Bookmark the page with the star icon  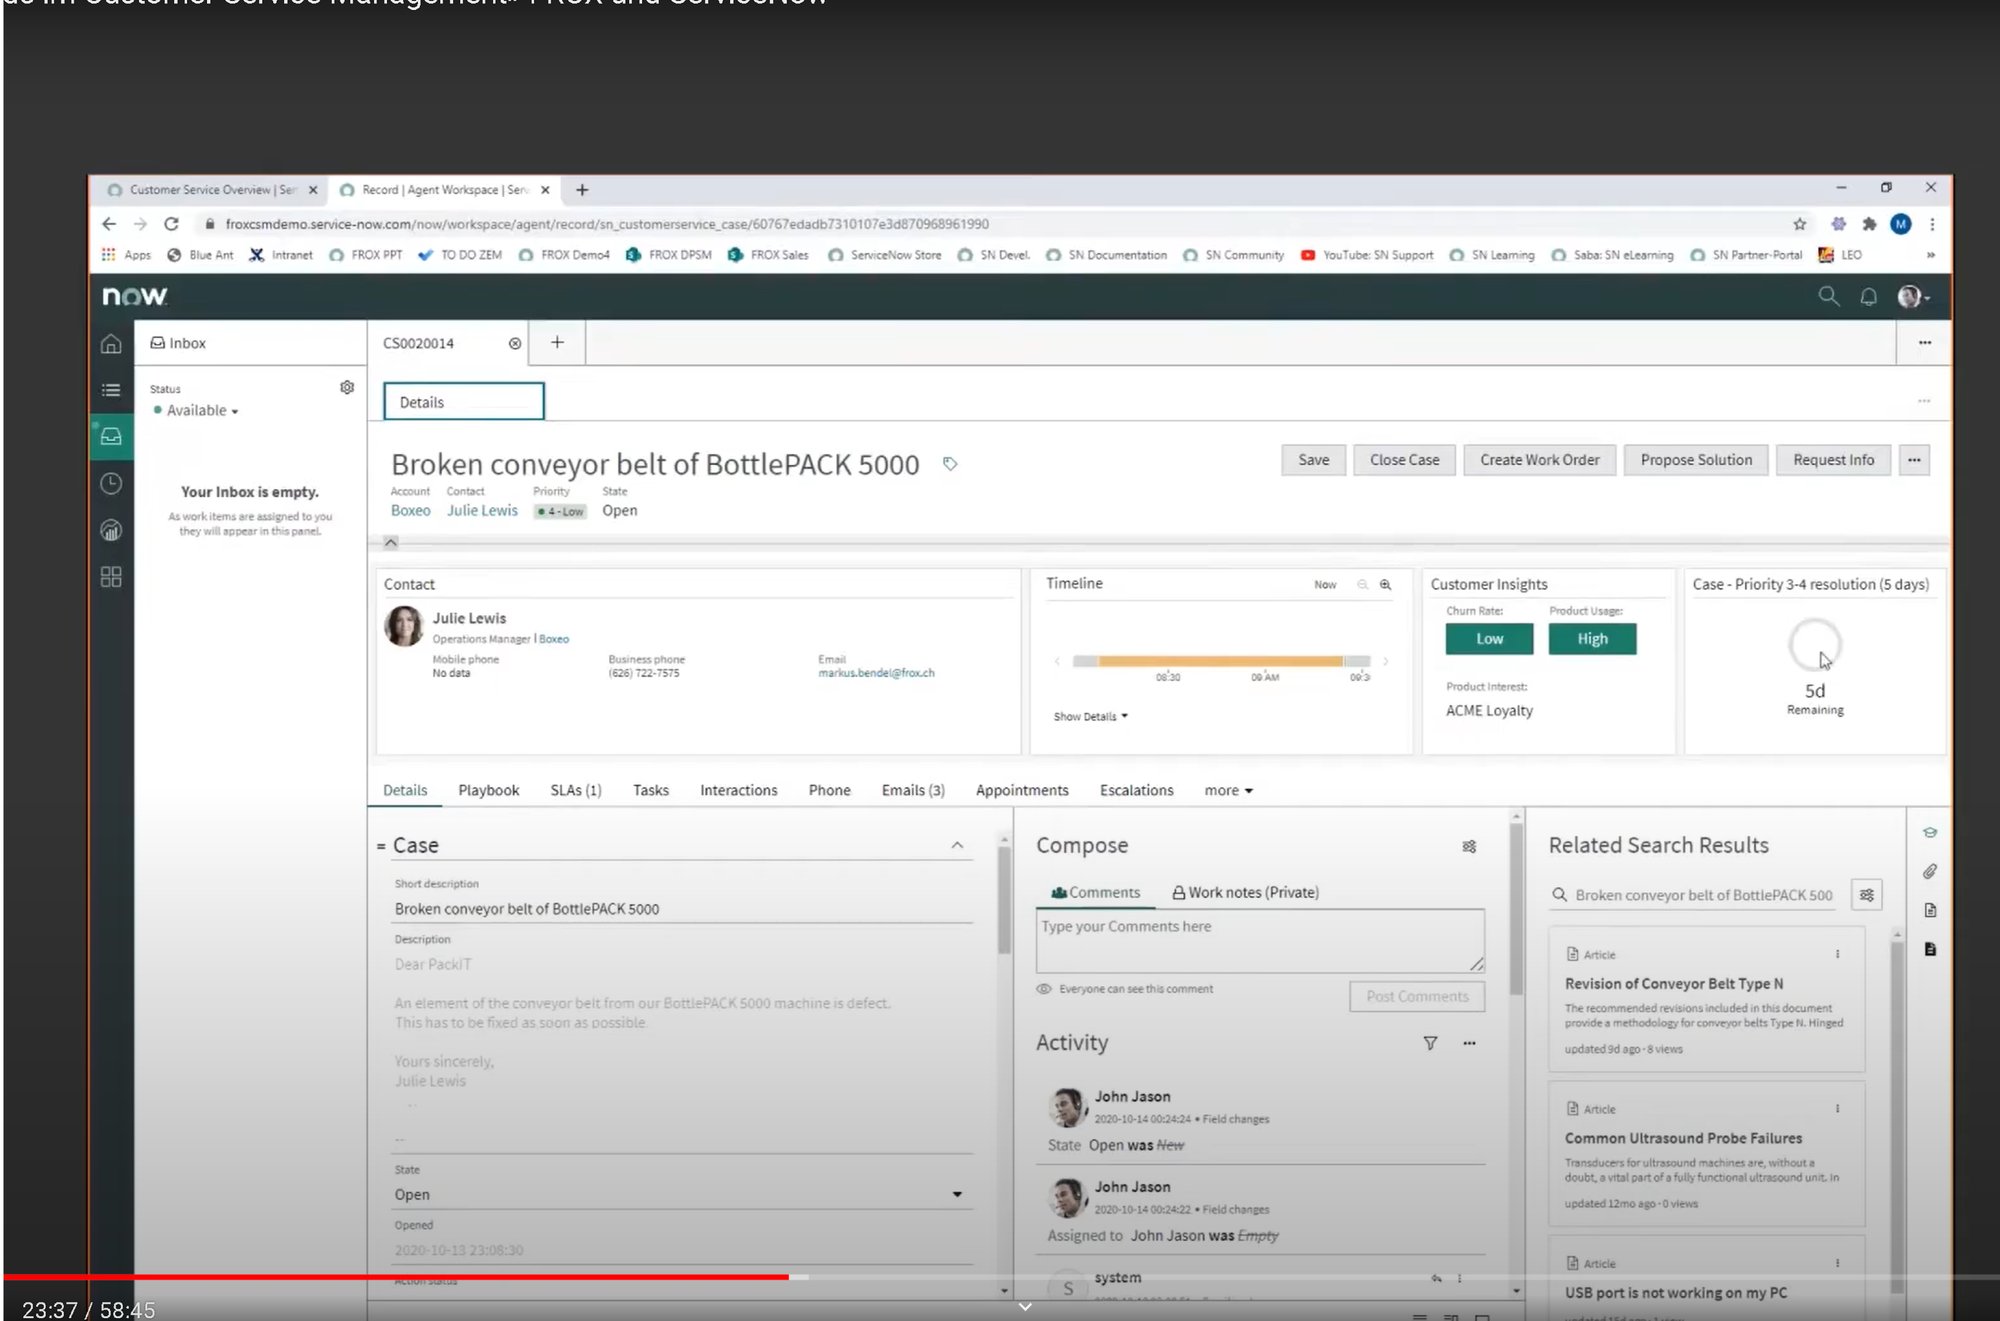1800,224
